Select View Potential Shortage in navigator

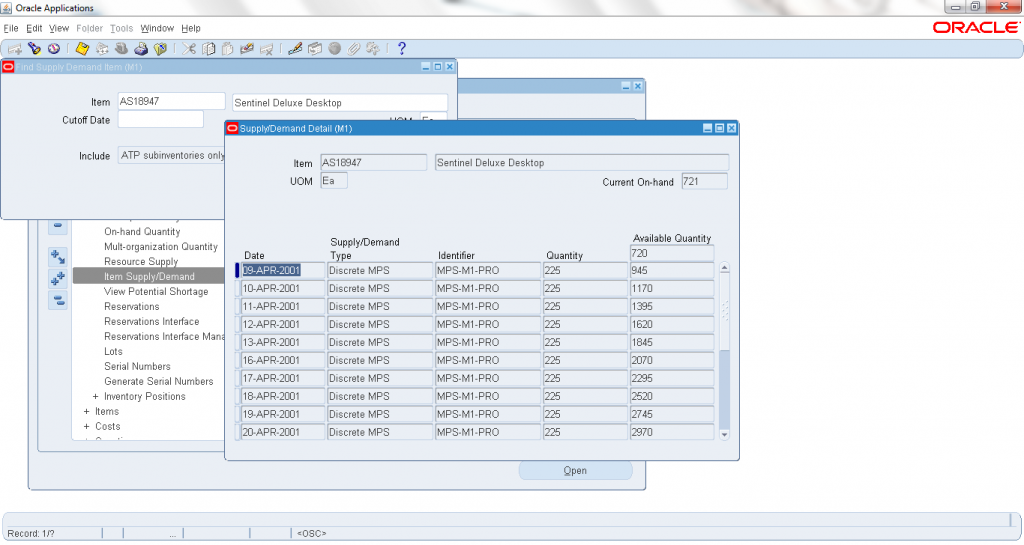click(x=156, y=292)
